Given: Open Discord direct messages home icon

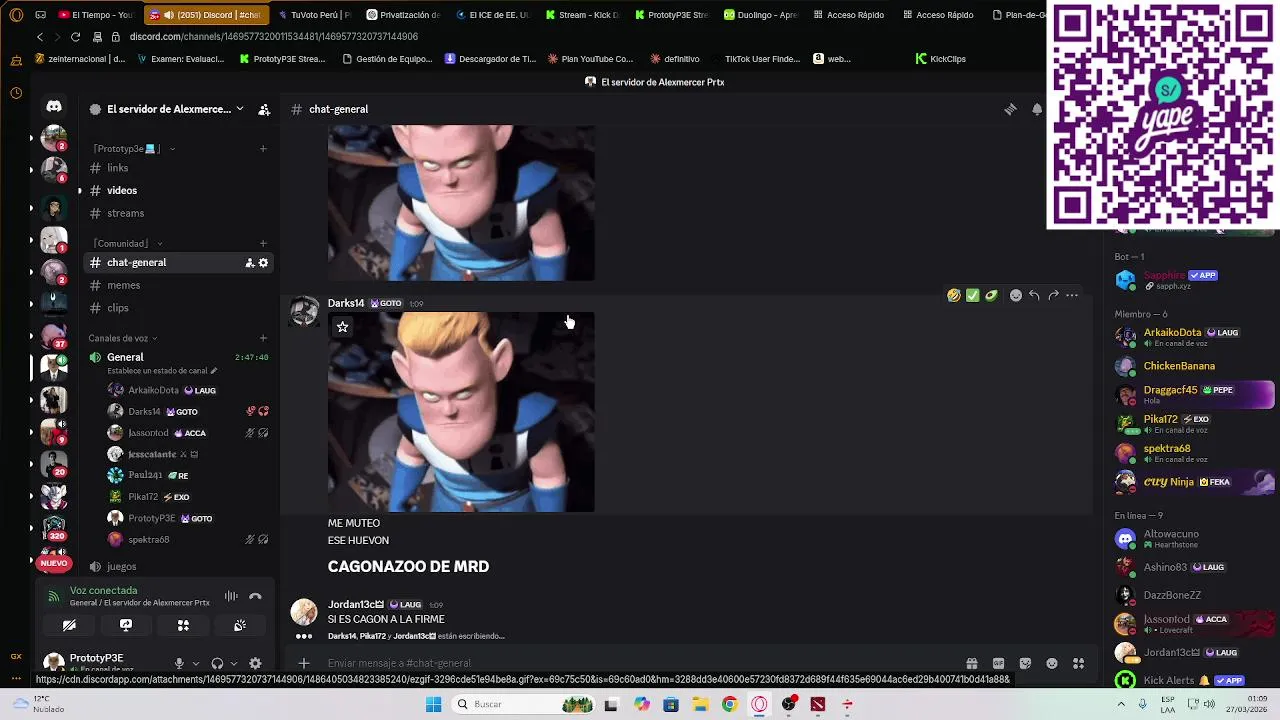Looking at the screenshot, I should click(x=54, y=106).
